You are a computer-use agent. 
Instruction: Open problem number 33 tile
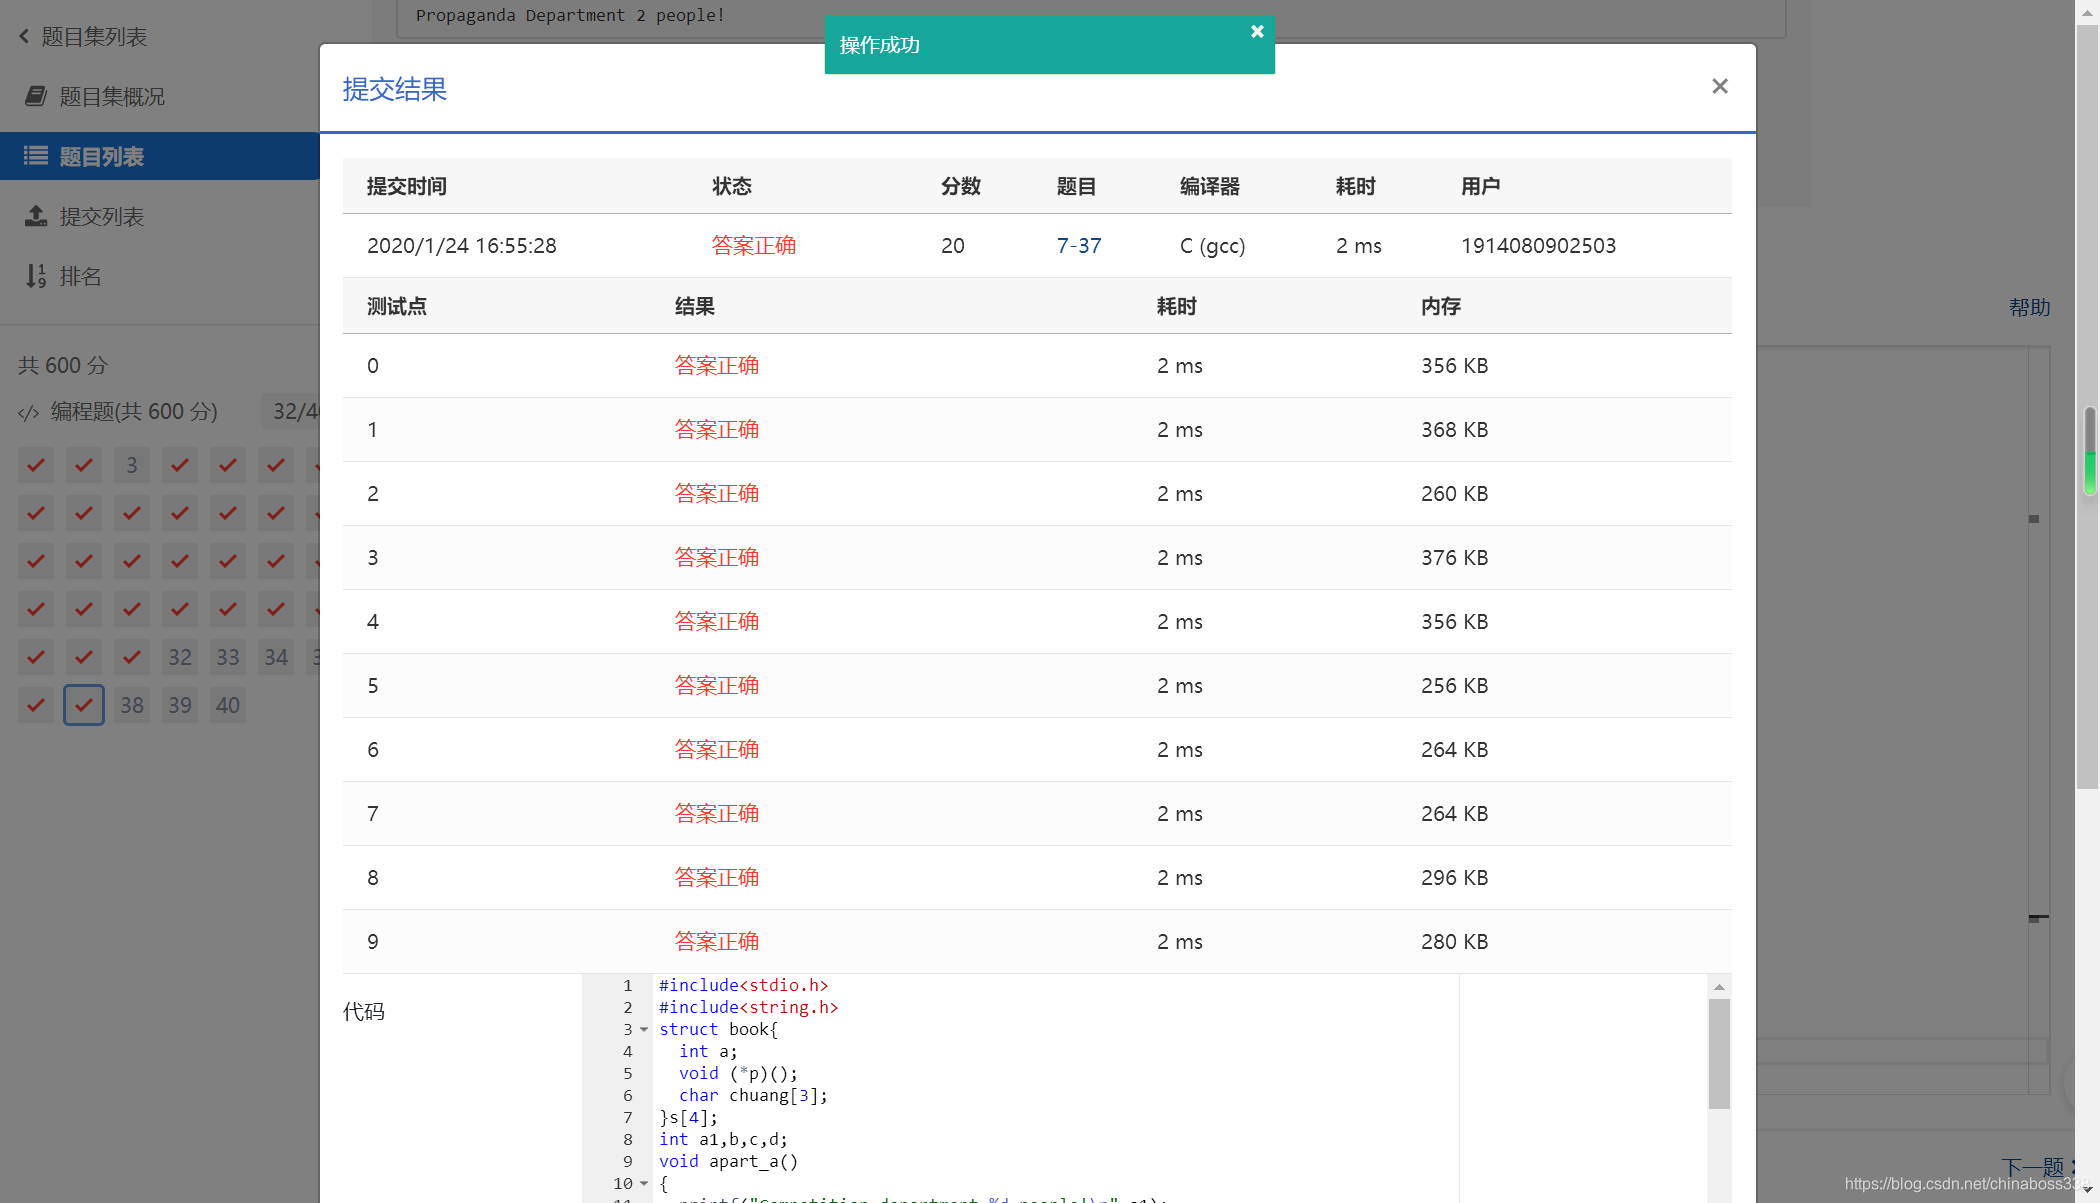tap(228, 658)
